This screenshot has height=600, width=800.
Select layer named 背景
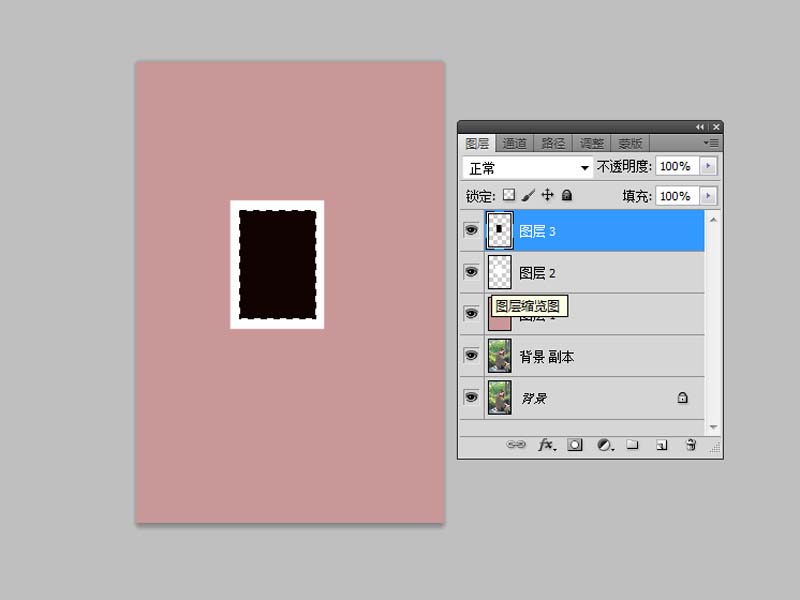(x=534, y=398)
